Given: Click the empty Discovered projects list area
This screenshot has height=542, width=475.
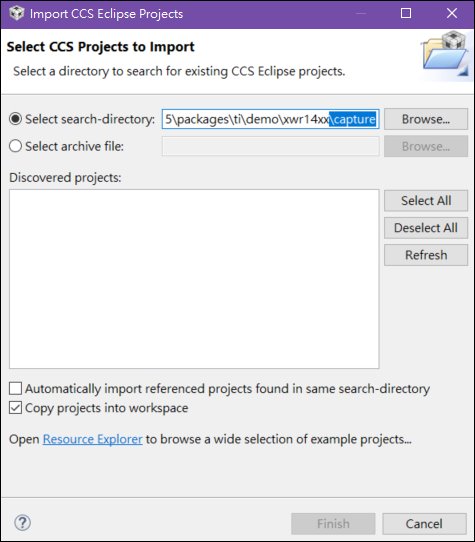Looking at the screenshot, I should coord(194,279).
